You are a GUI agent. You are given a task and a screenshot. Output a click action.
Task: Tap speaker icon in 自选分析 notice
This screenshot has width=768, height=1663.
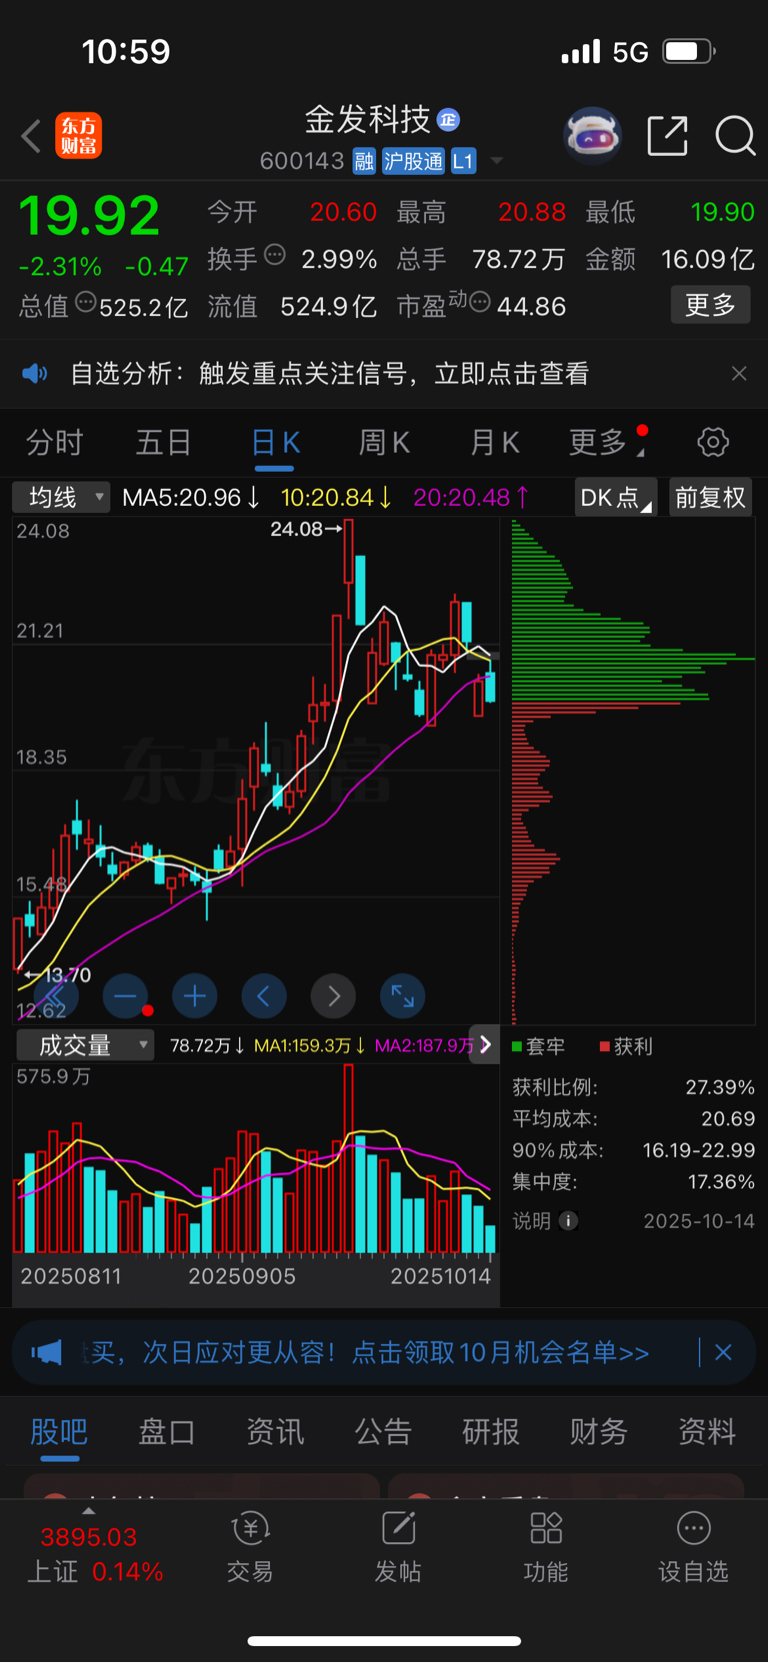tap(35, 374)
